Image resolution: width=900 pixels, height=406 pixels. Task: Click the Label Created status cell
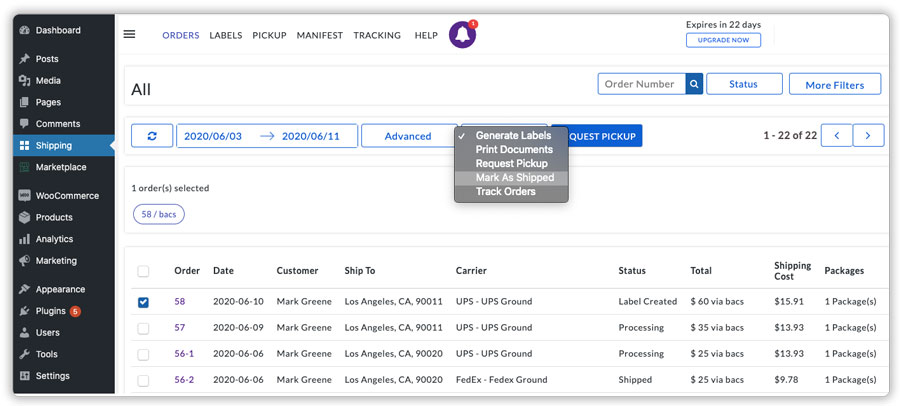tap(647, 301)
